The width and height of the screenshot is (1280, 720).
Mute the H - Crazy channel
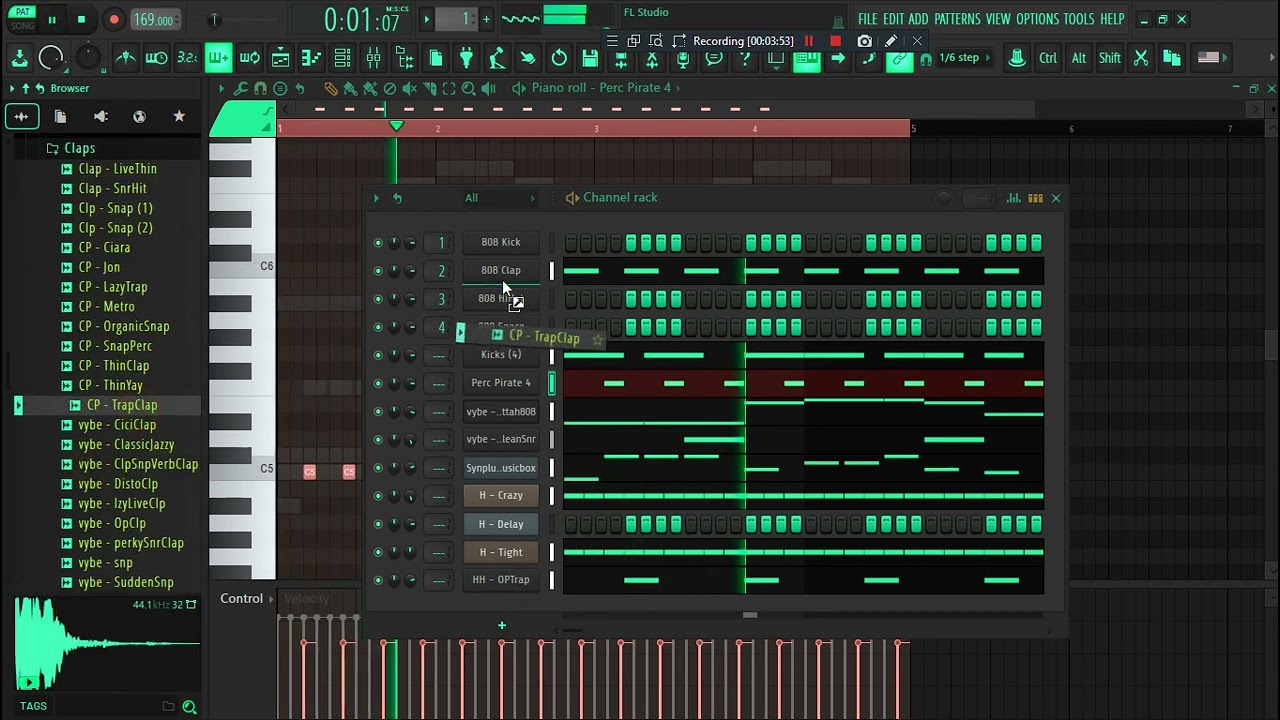(378, 496)
